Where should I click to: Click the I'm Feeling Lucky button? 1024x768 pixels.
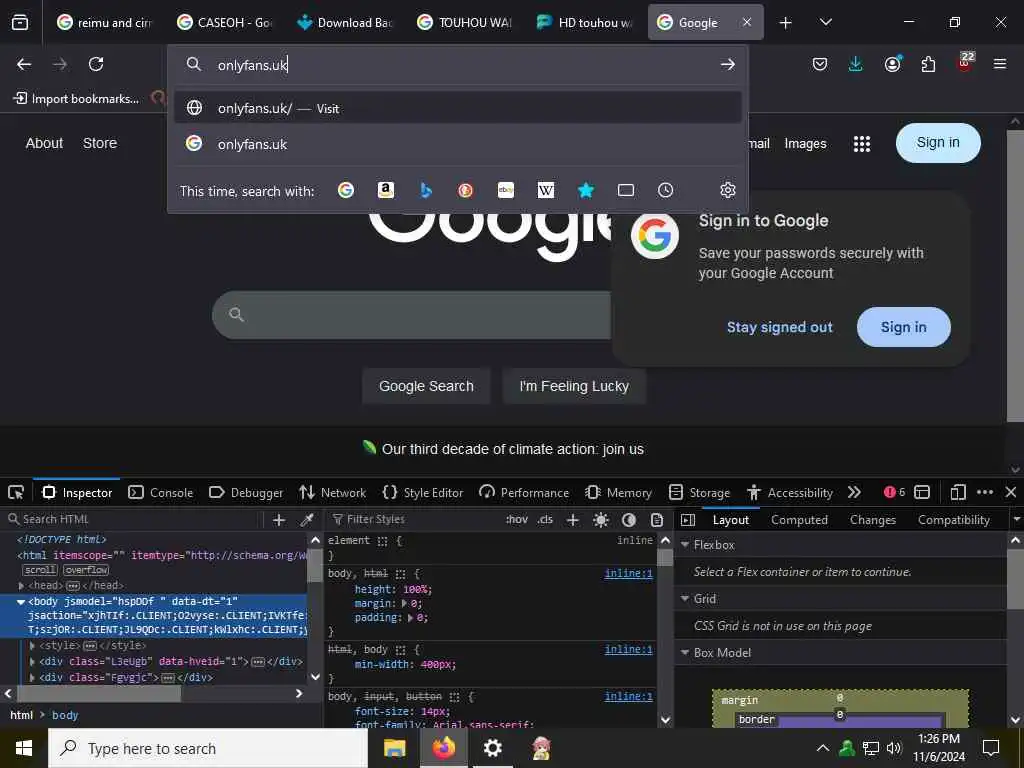click(x=574, y=386)
